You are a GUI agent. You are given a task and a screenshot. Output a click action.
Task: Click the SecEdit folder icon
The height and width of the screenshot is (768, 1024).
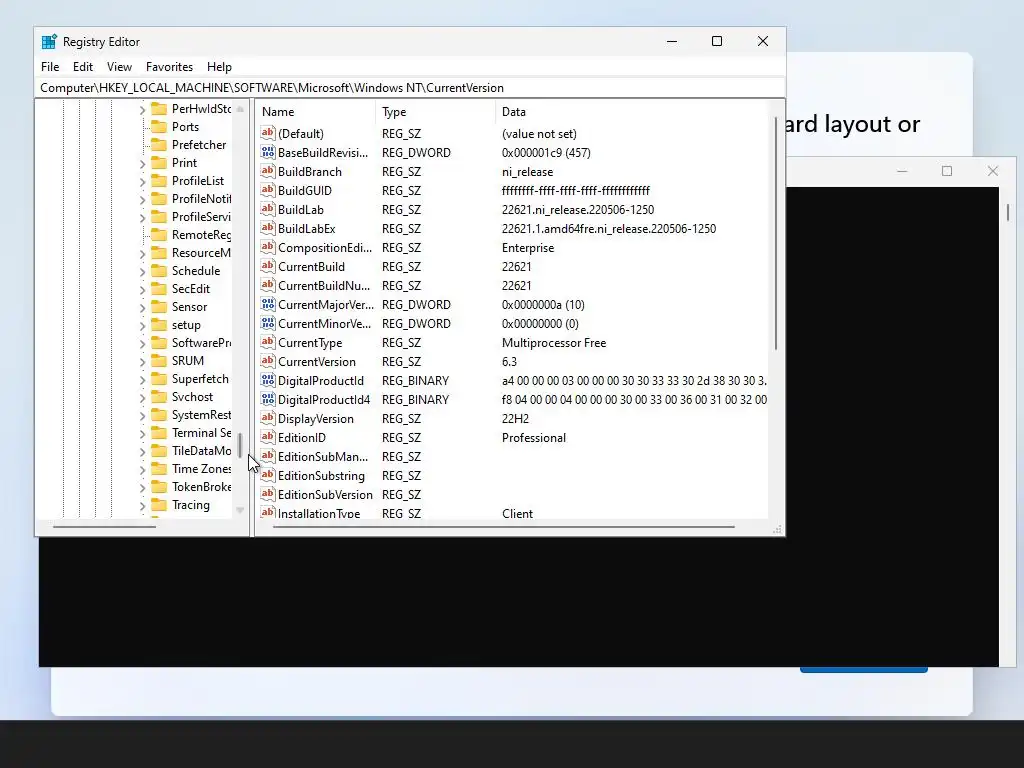coord(159,289)
